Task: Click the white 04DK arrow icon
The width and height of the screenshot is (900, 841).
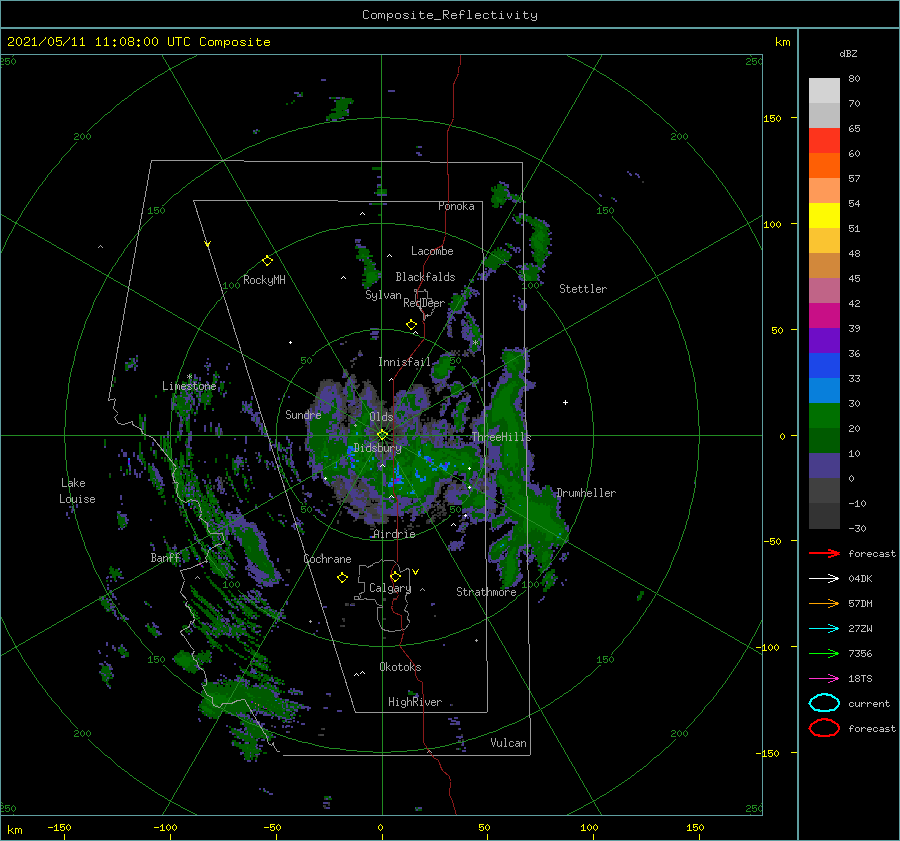Action: coord(824,579)
